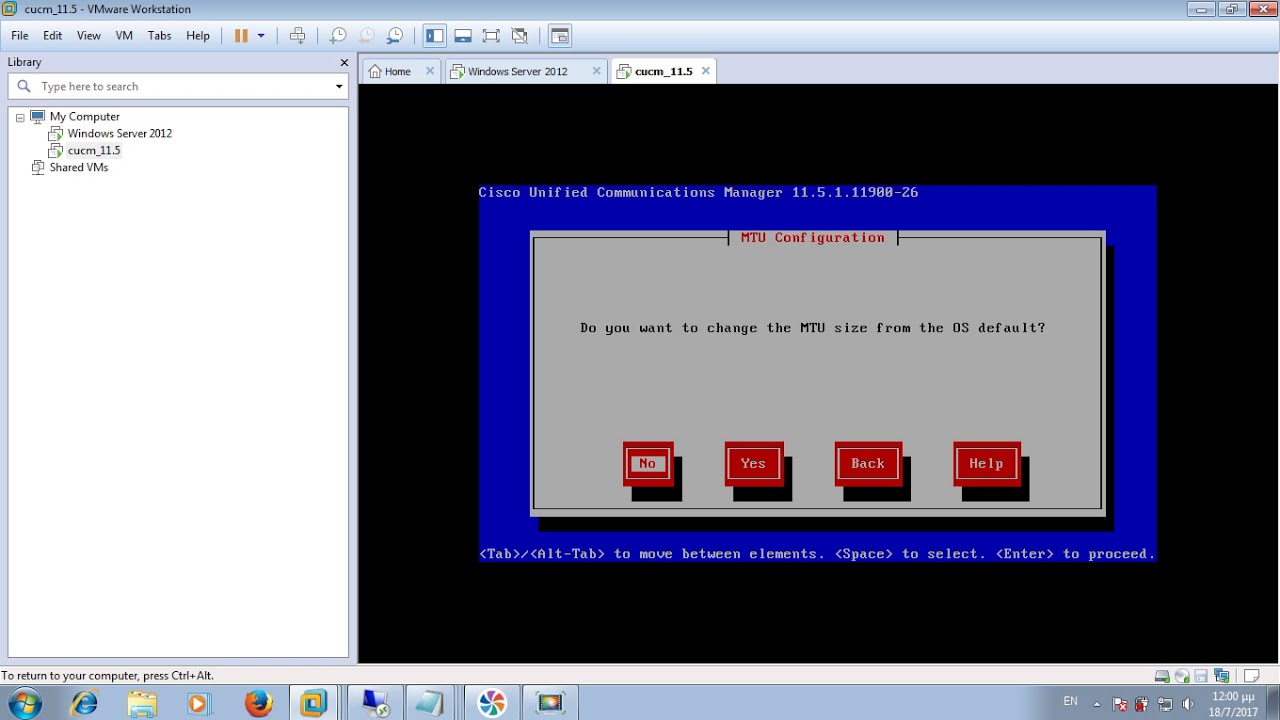Switch to the Home tab
This screenshot has height=720, width=1280.
pyautogui.click(x=397, y=71)
